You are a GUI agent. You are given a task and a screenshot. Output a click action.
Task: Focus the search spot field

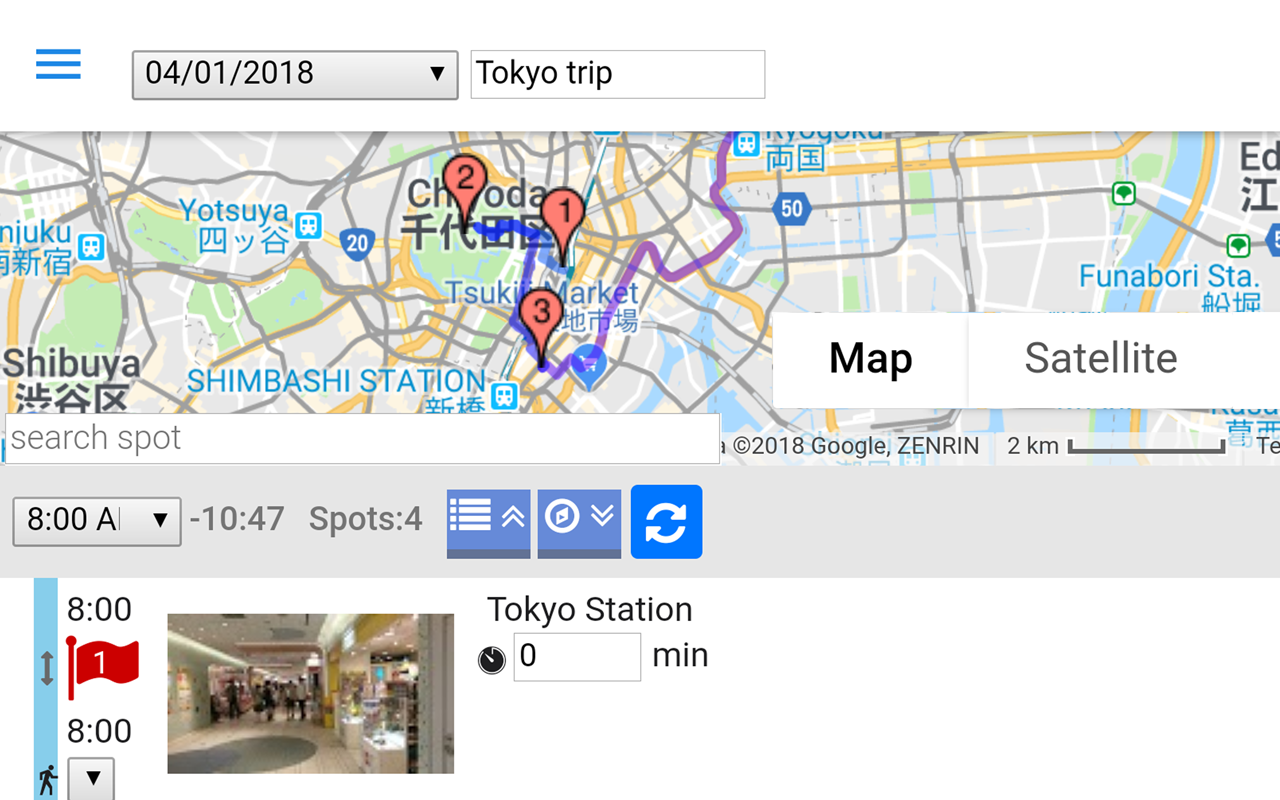click(x=362, y=438)
